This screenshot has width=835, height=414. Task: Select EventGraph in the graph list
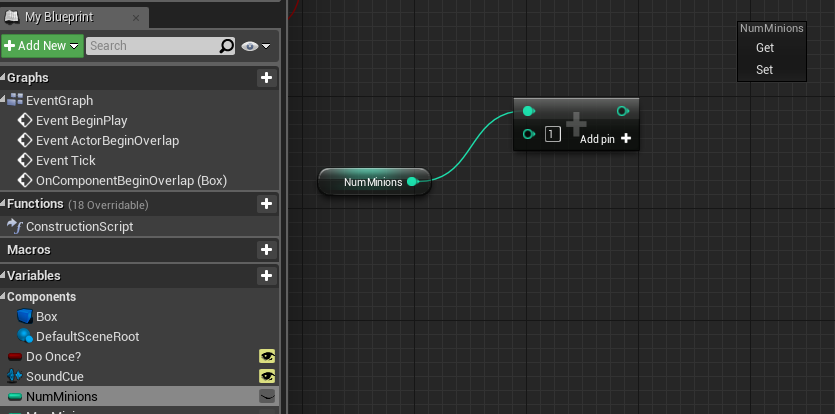pos(60,100)
